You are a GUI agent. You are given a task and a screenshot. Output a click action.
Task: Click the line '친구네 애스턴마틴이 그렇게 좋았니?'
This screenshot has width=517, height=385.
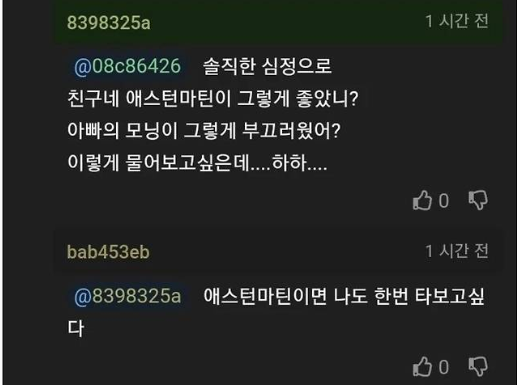(213, 98)
